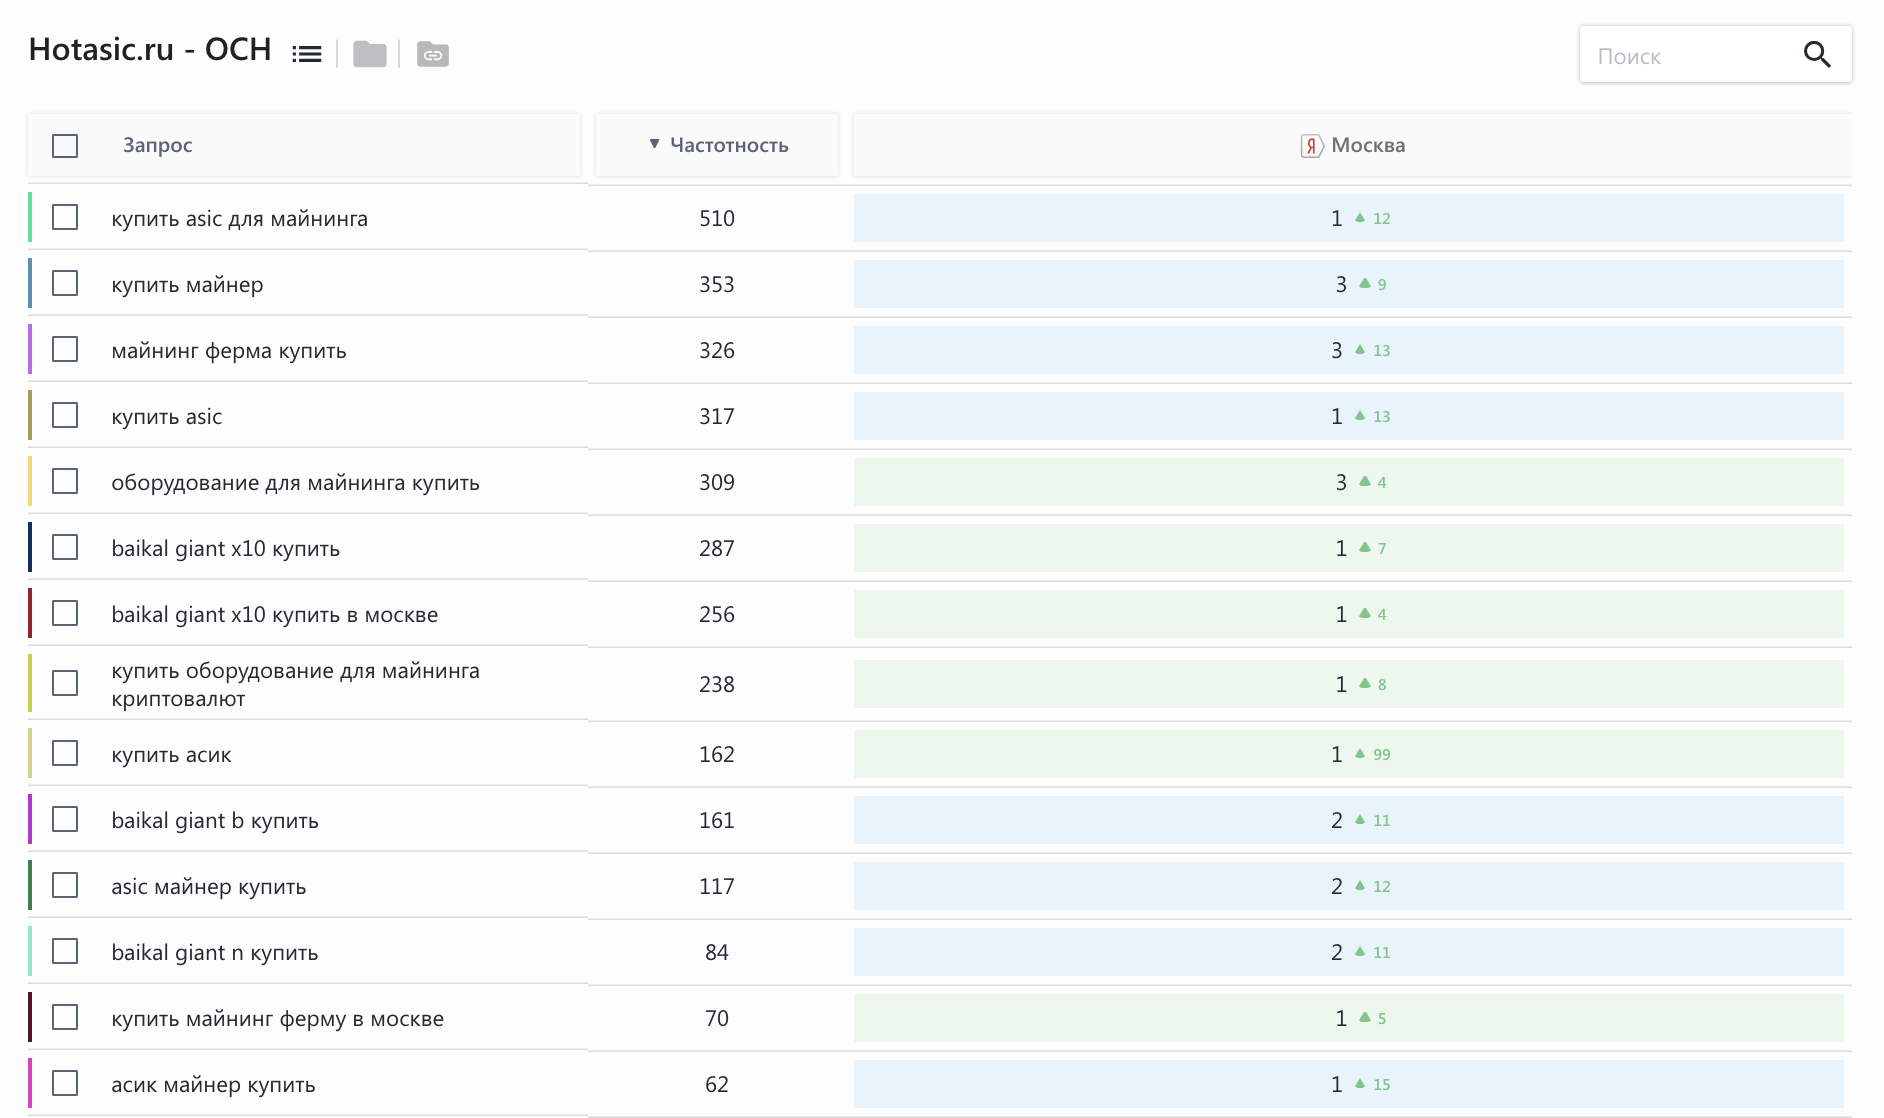Tick checkbox for 'asic майнер купить'
Image resolution: width=1884 pixels, height=1118 pixels.
[65, 885]
